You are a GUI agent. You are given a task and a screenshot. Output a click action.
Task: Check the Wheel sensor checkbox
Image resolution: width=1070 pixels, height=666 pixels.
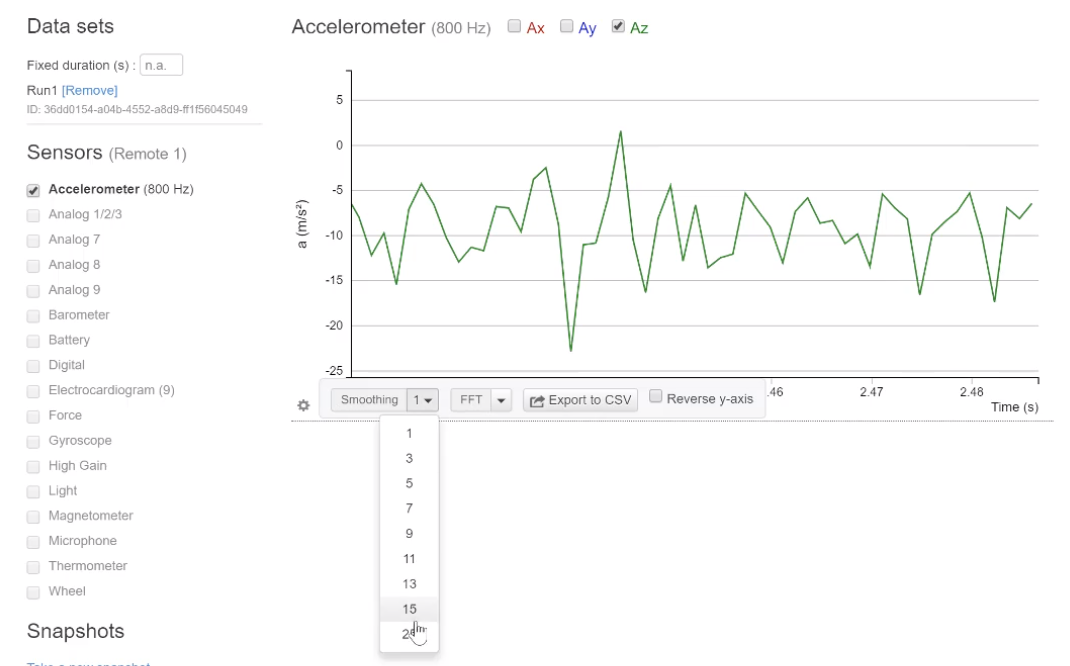point(33,592)
